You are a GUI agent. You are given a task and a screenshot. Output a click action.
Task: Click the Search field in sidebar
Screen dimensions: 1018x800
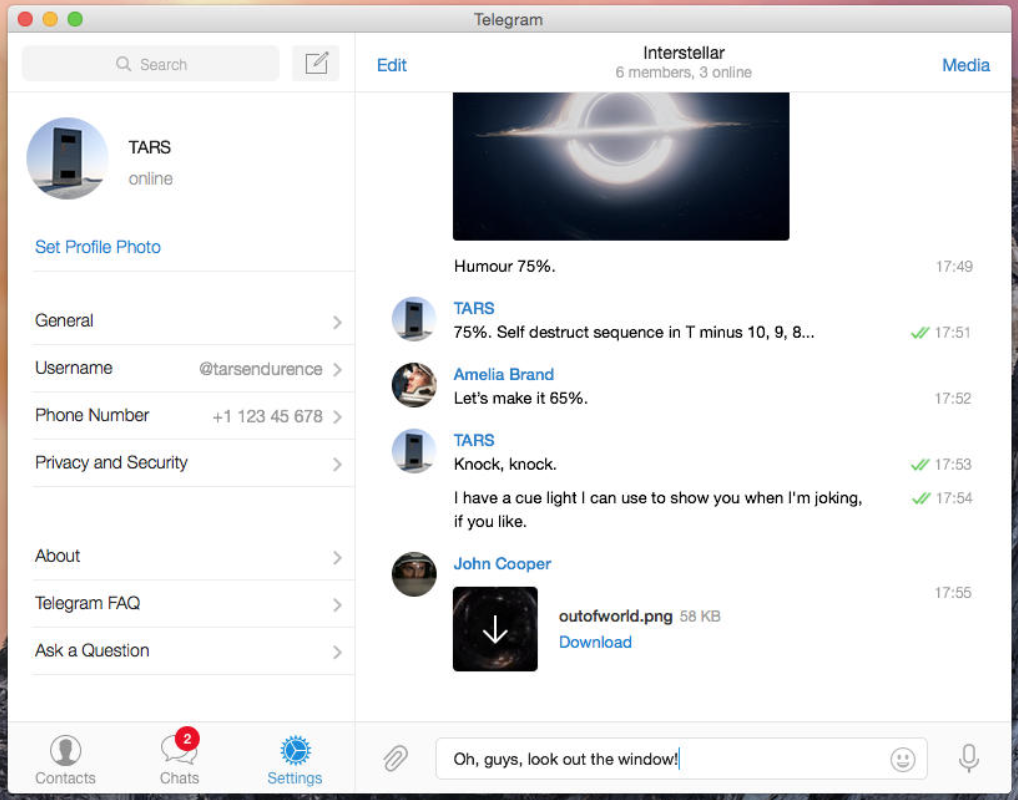click(151, 64)
